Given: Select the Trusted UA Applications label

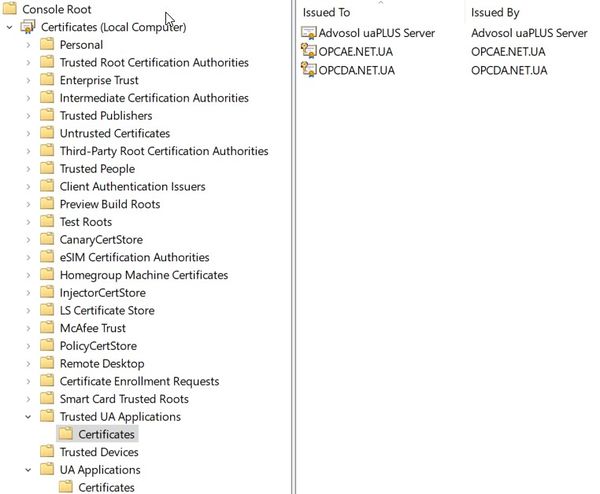Looking at the screenshot, I should [x=120, y=417].
